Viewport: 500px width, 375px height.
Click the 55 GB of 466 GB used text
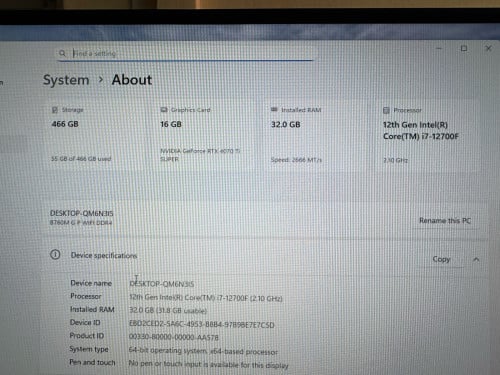[81, 159]
